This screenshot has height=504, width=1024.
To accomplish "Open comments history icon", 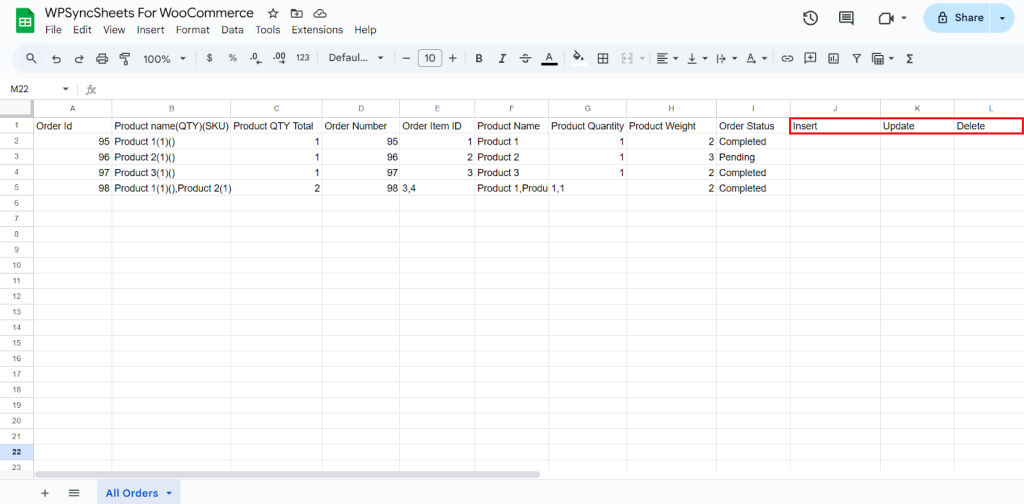I will [x=846, y=18].
